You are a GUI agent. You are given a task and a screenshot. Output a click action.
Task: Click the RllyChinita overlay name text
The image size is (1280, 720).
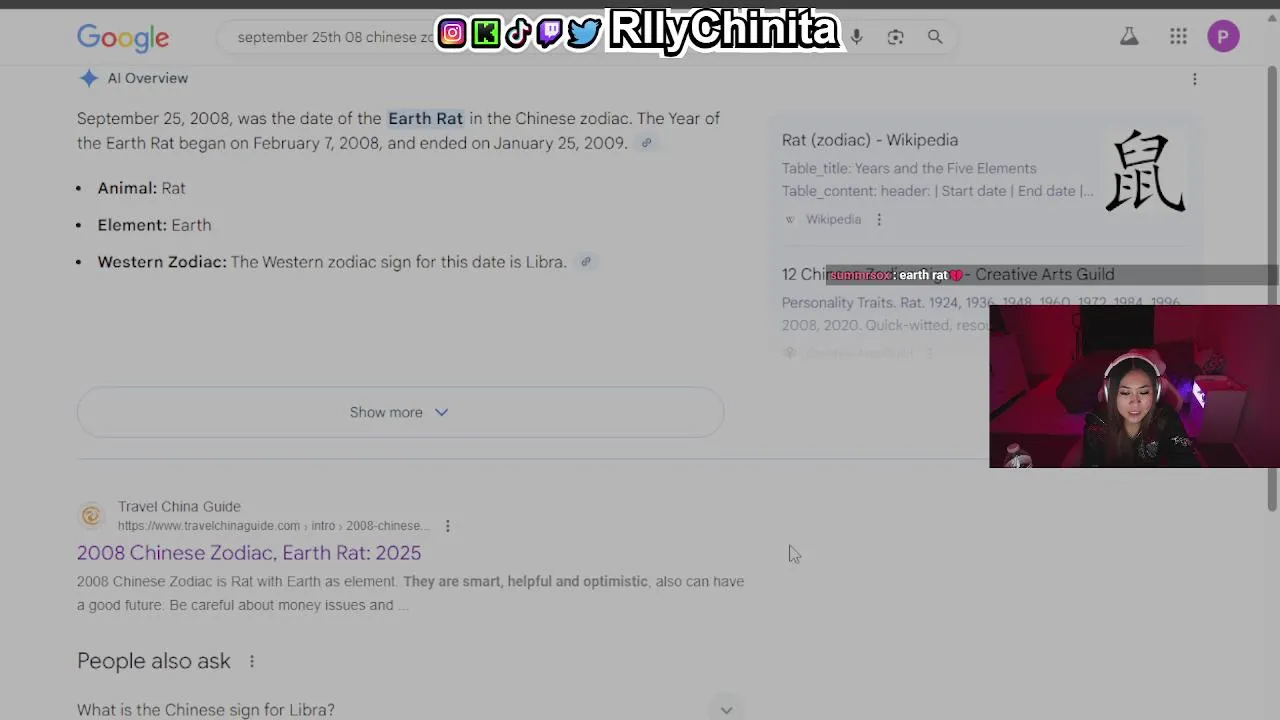722,31
